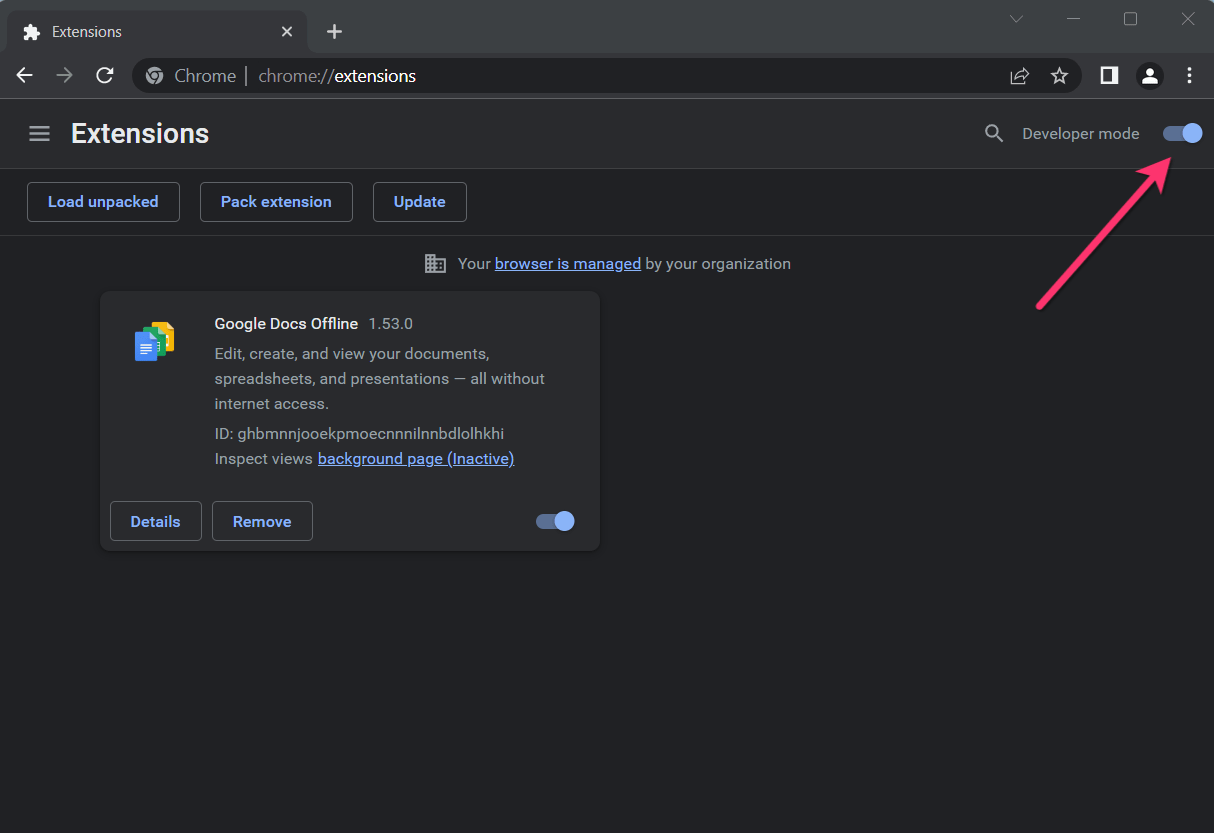Image resolution: width=1214 pixels, height=833 pixels.
Task: Disable Developer mode
Action: click(x=1182, y=133)
